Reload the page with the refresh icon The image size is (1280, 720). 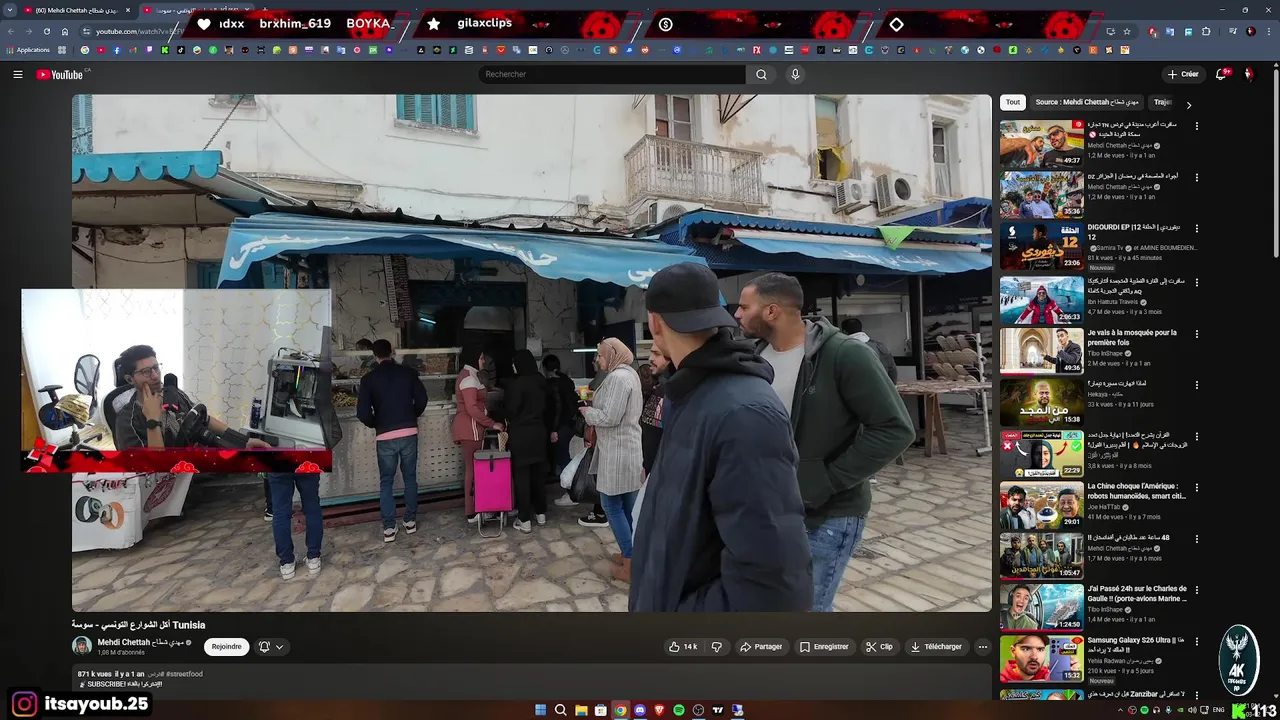coord(46,31)
